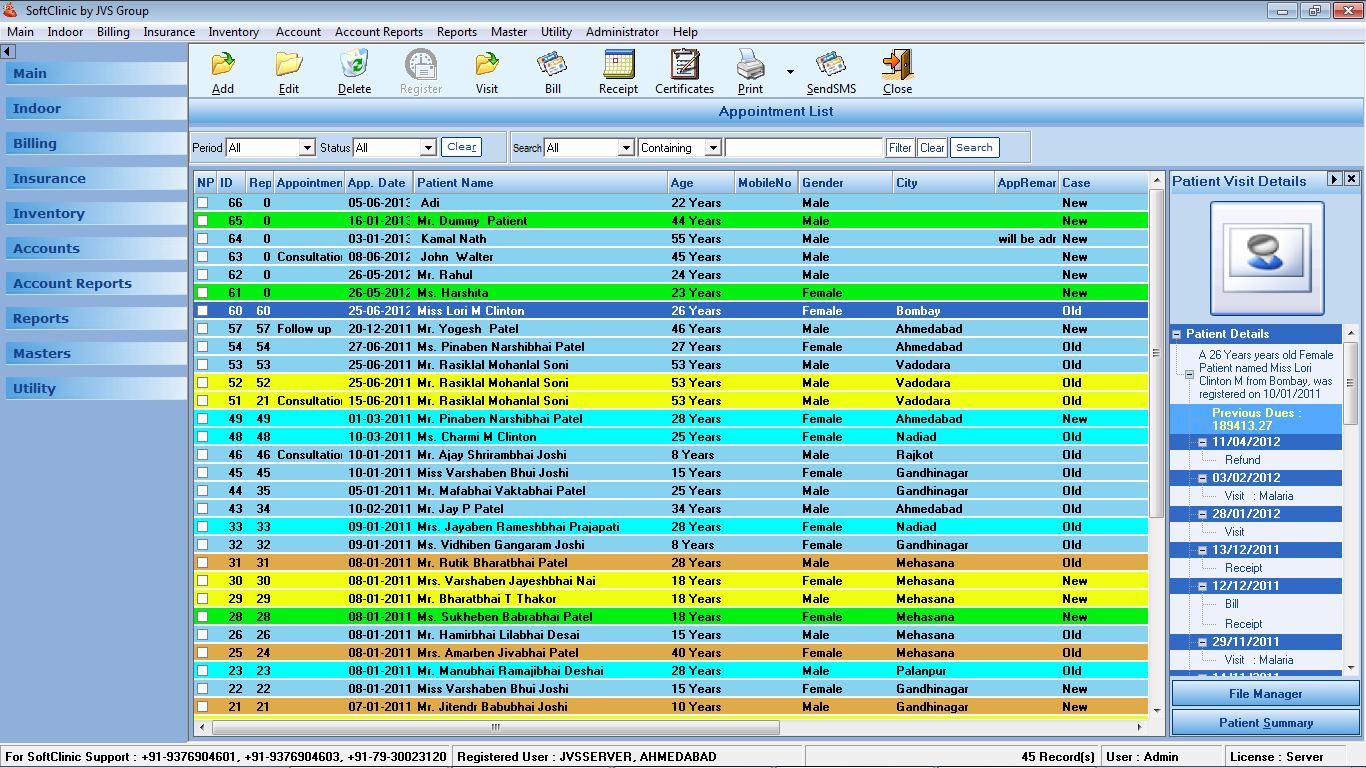1366x768 pixels.
Task: Click the Edit toolbar icon
Action: pos(288,66)
